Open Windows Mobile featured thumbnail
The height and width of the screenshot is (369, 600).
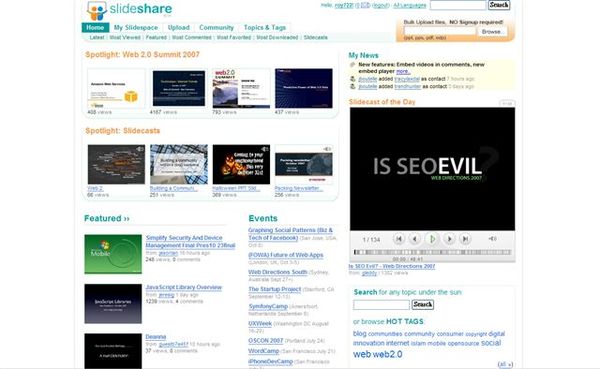pyautogui.click(x=113, y=254)
